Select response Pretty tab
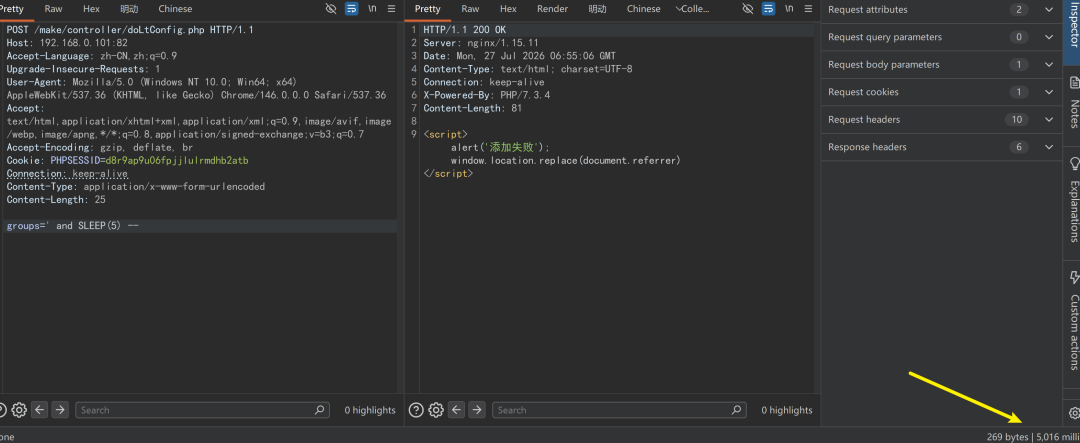The height and width of the screenshot is (443, 1080). (428, 9)
